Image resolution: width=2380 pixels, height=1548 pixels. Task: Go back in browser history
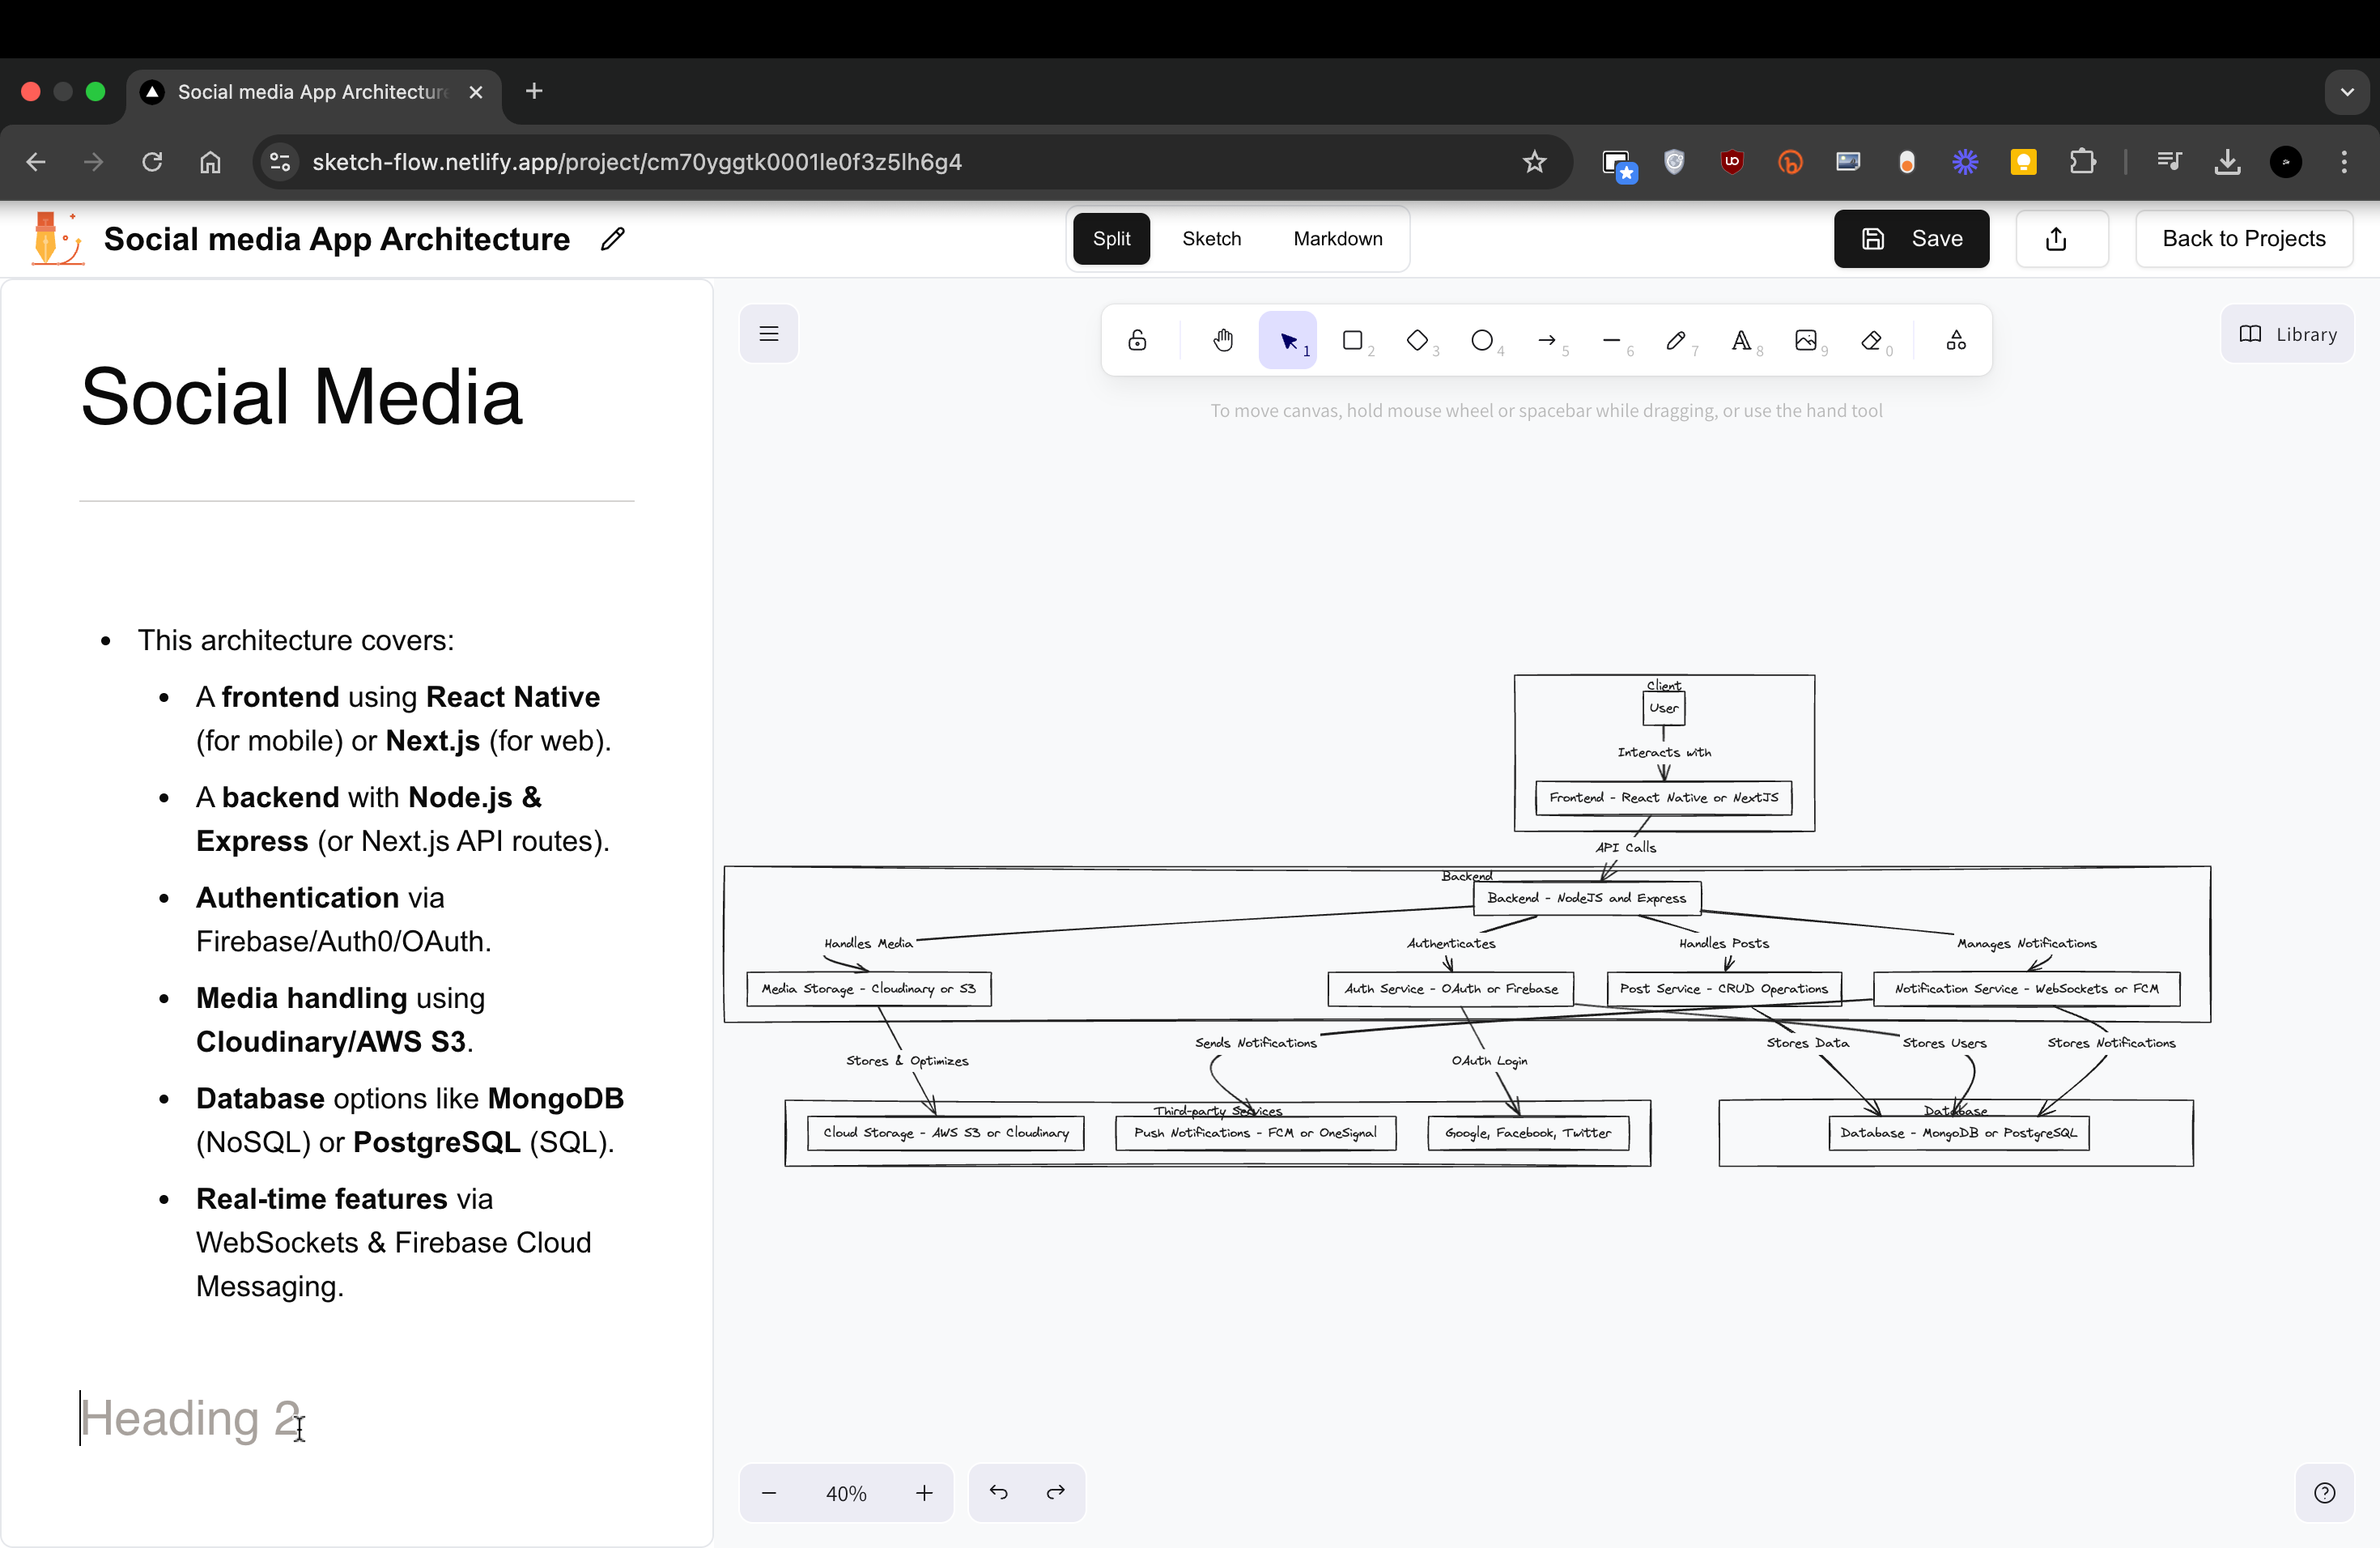36,162
